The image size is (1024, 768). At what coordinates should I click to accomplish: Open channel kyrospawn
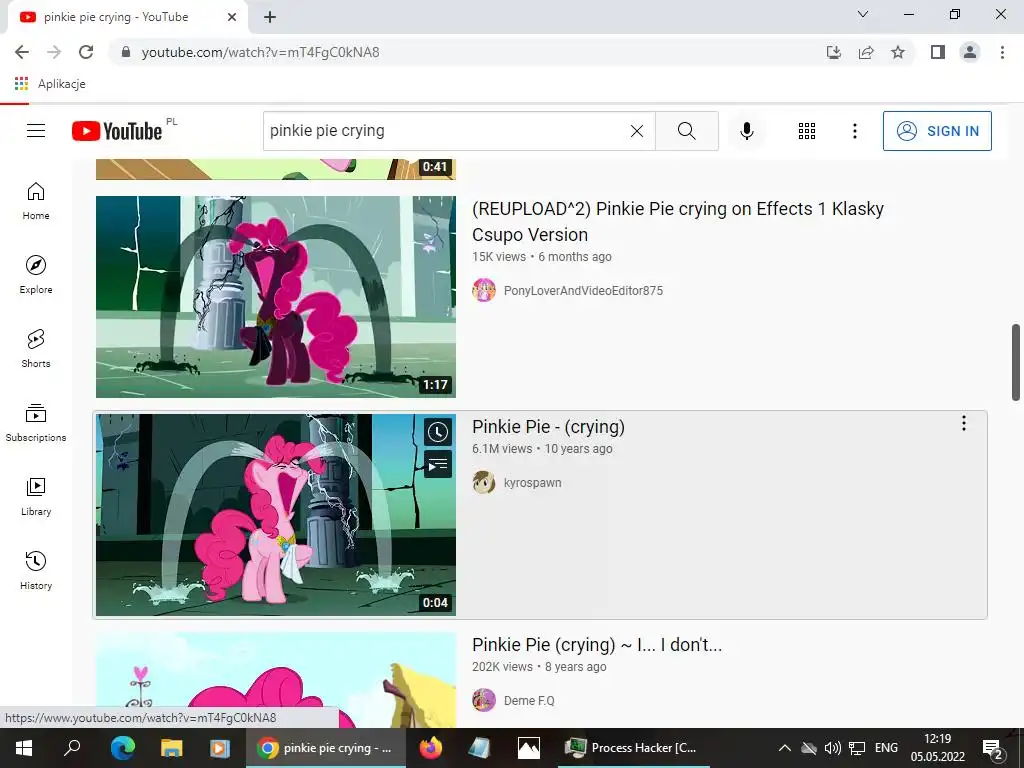pos(532,483)
